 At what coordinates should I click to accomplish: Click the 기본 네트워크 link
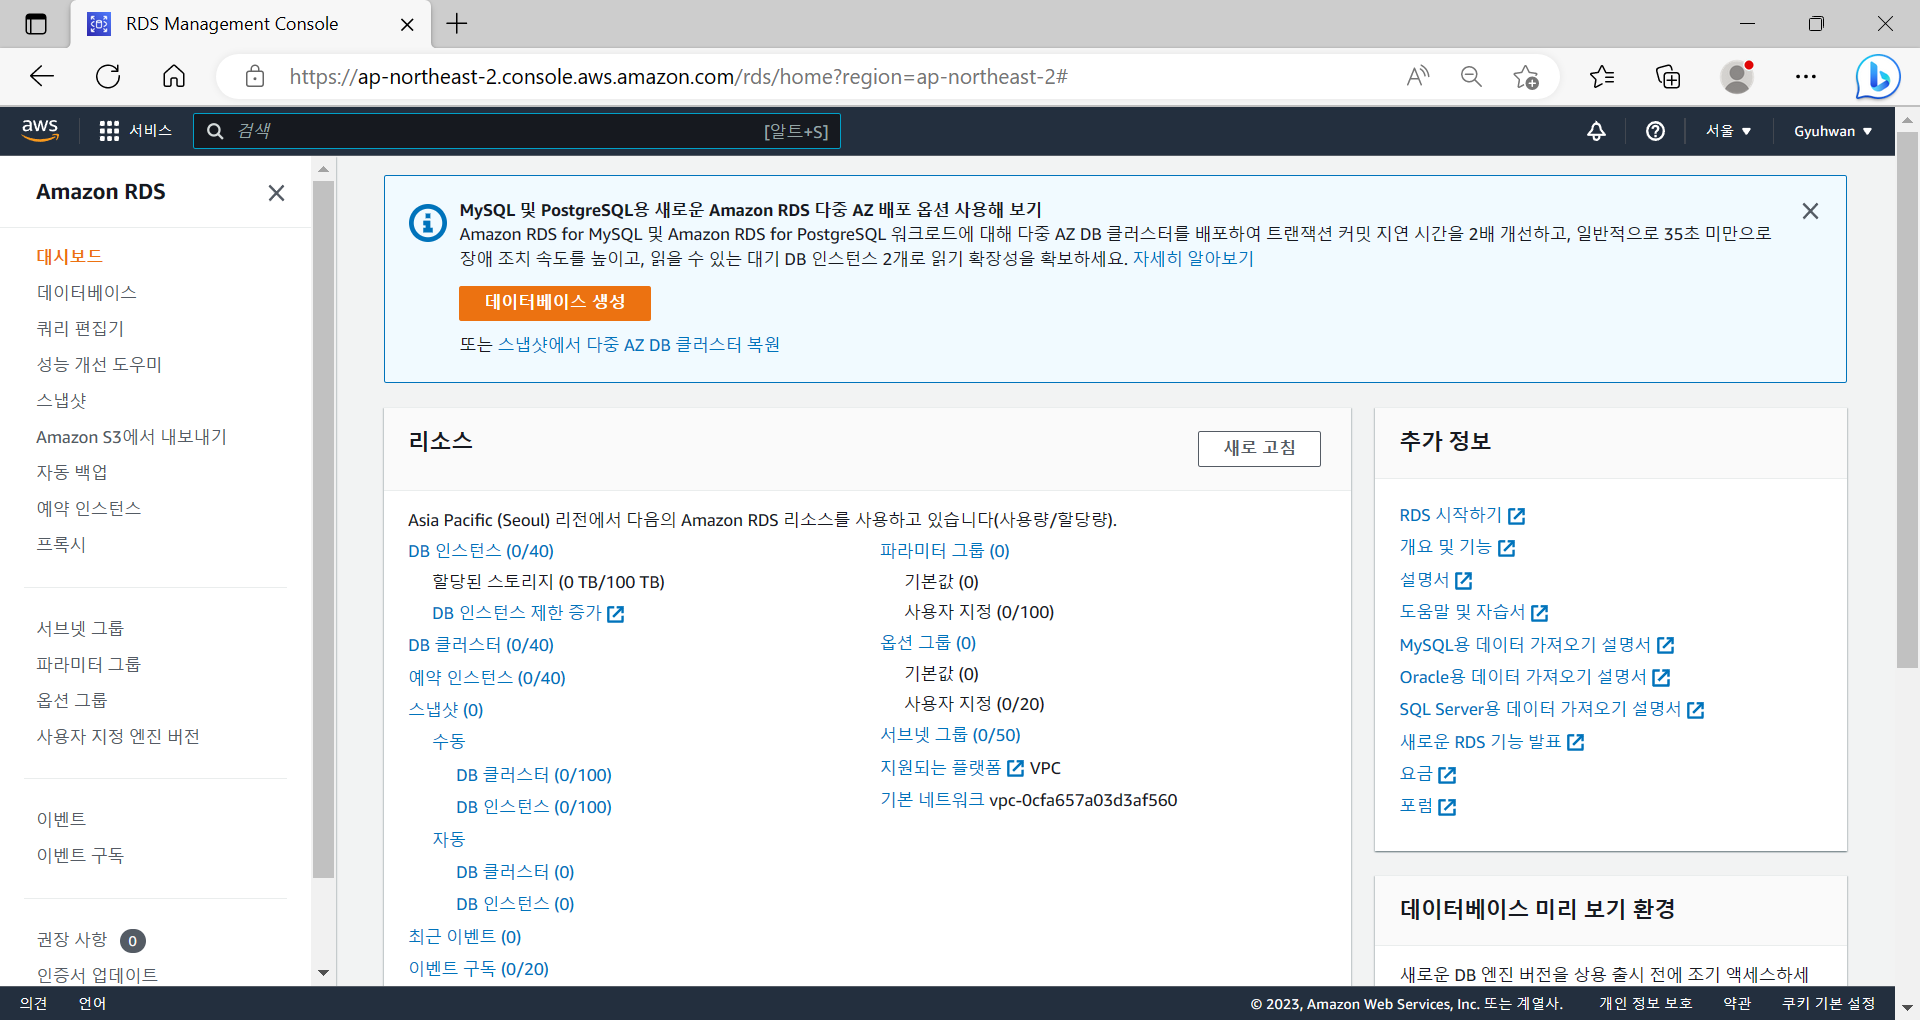point(932,800)
